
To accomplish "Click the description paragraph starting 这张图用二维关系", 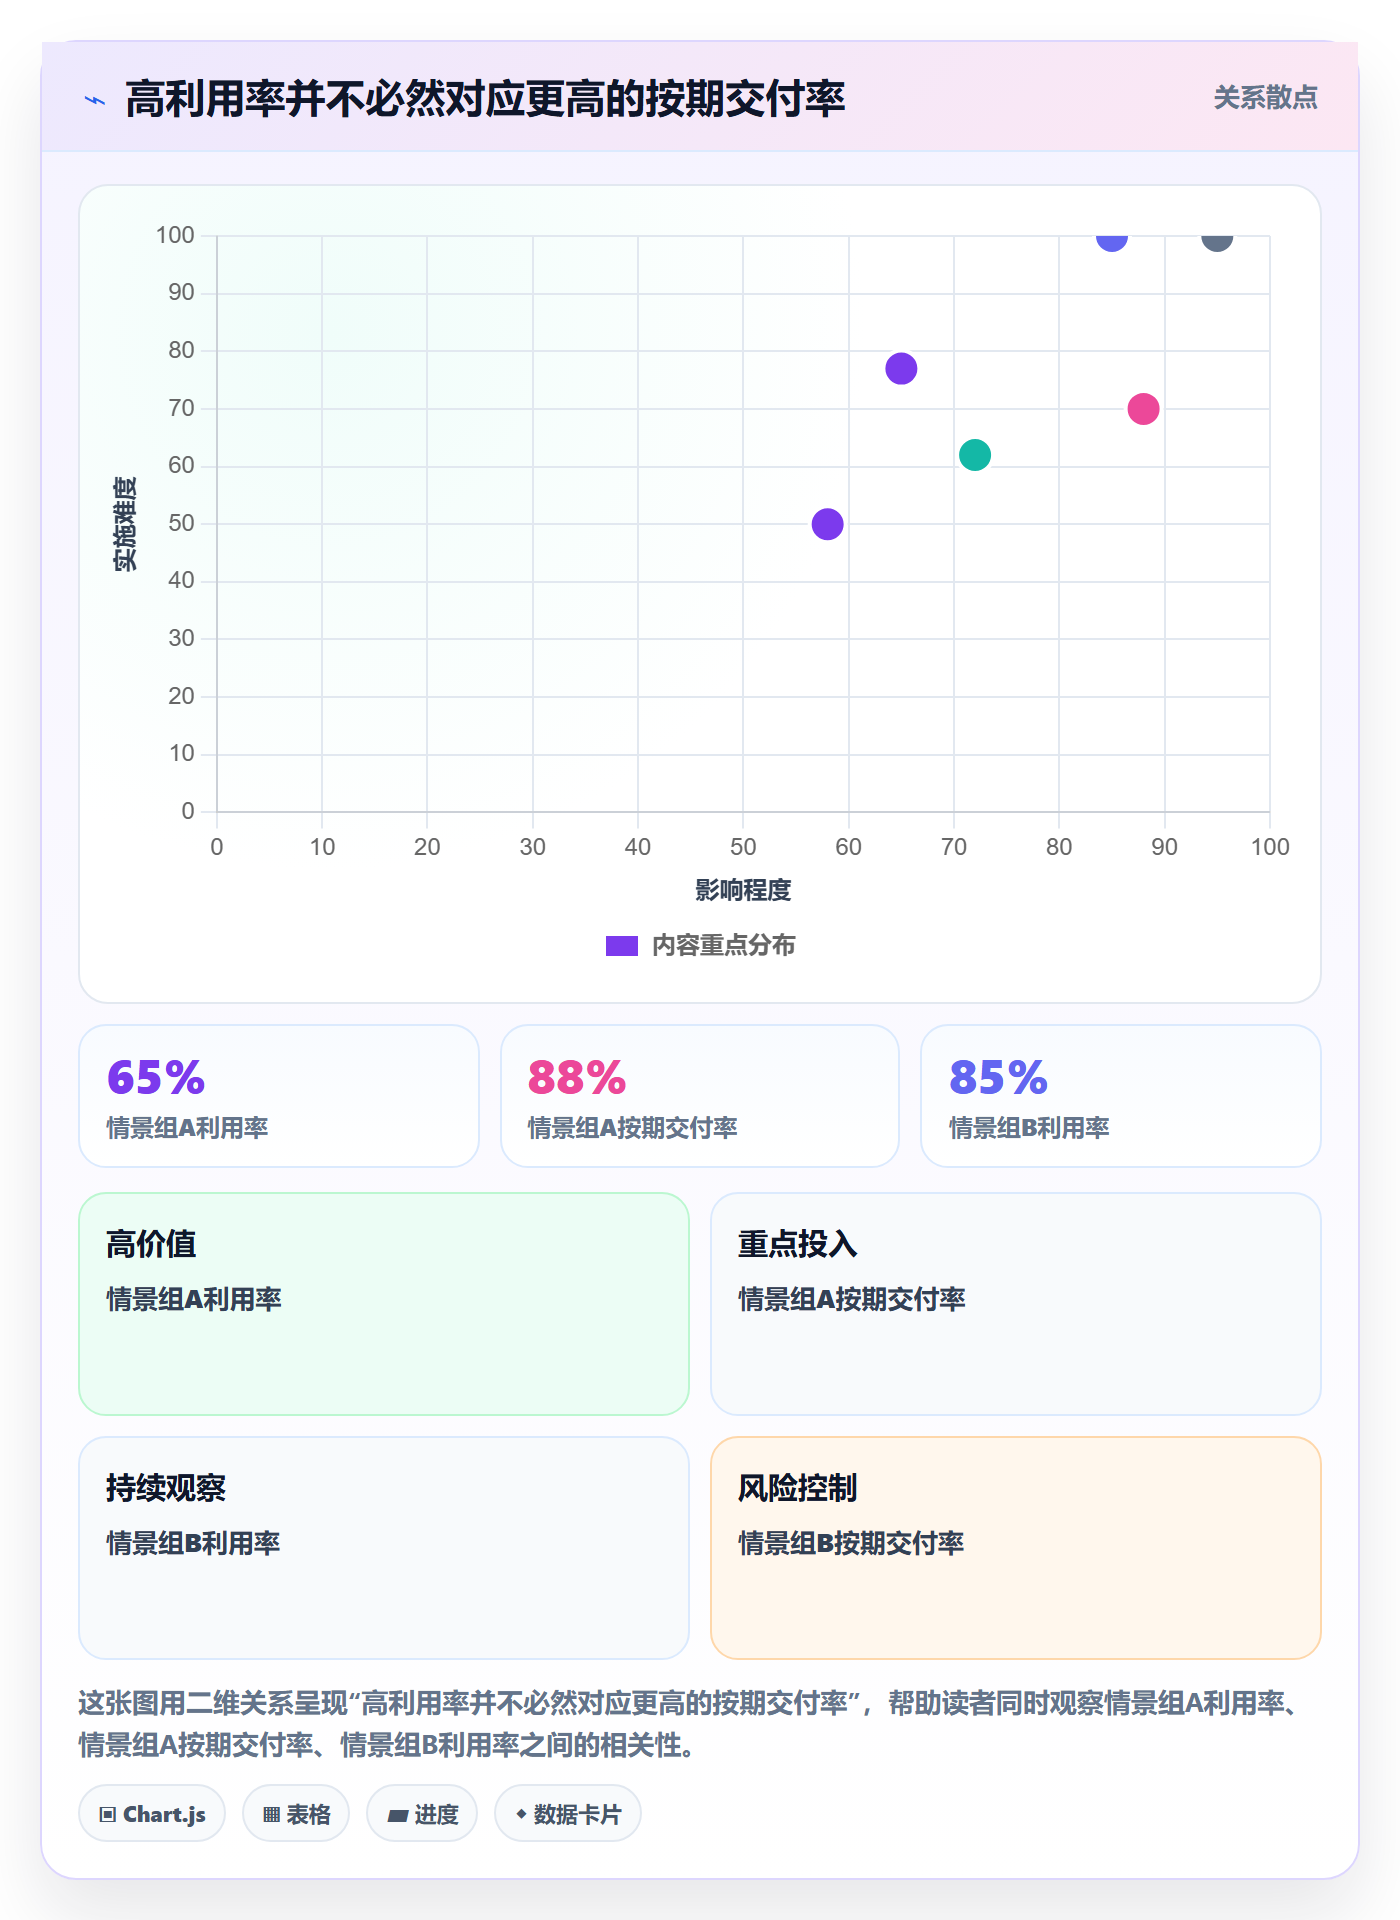I will click(x=690, y=1724).
